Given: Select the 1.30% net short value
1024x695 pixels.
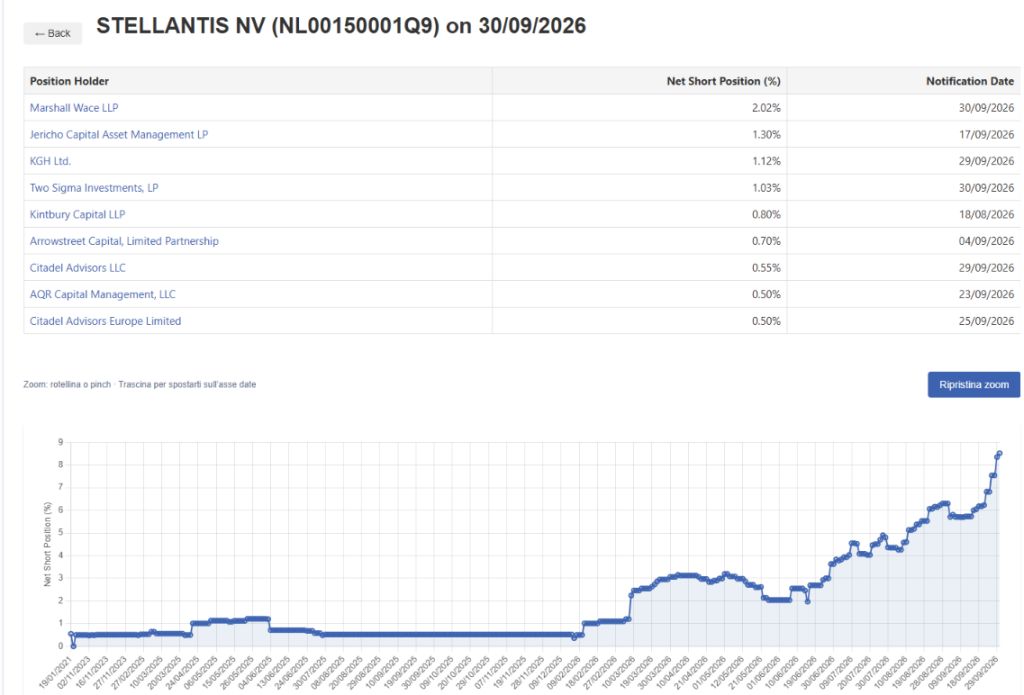Looking at the screenshot, I should (766, 135).
